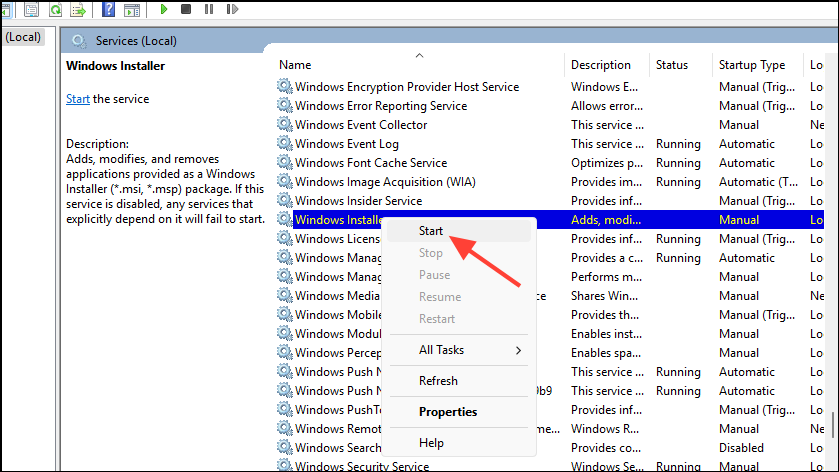Click the 'Windows R...' description cell
839x472 pixels.
tap(603, 429)
